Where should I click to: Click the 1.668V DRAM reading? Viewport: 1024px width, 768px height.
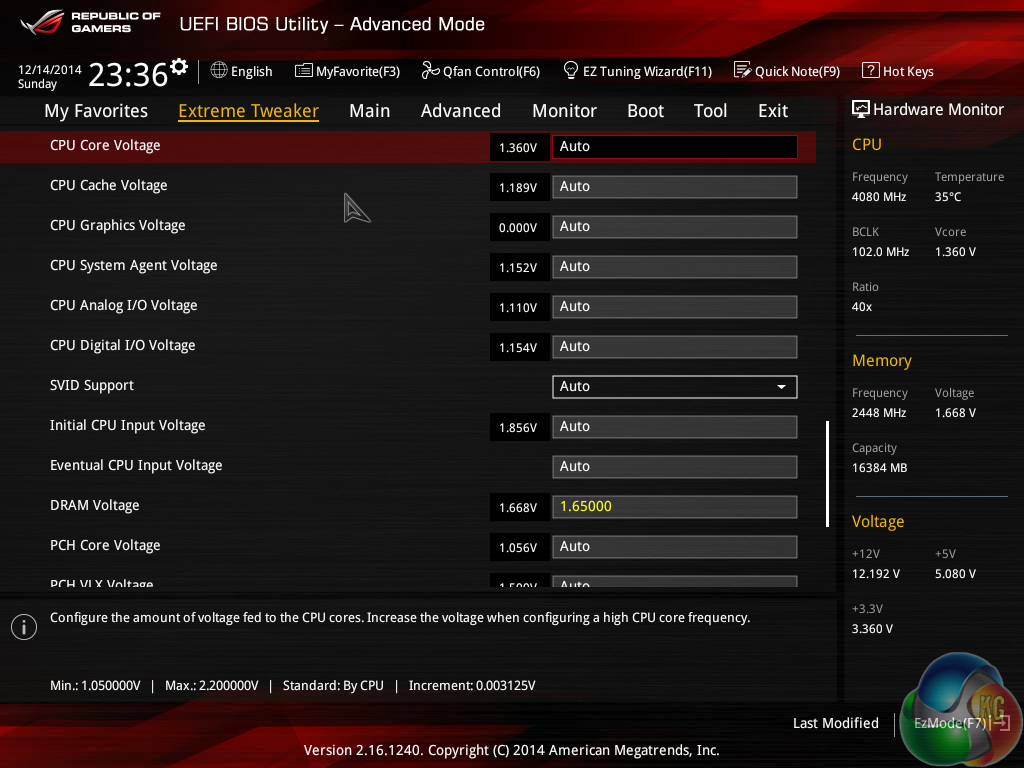519,507
